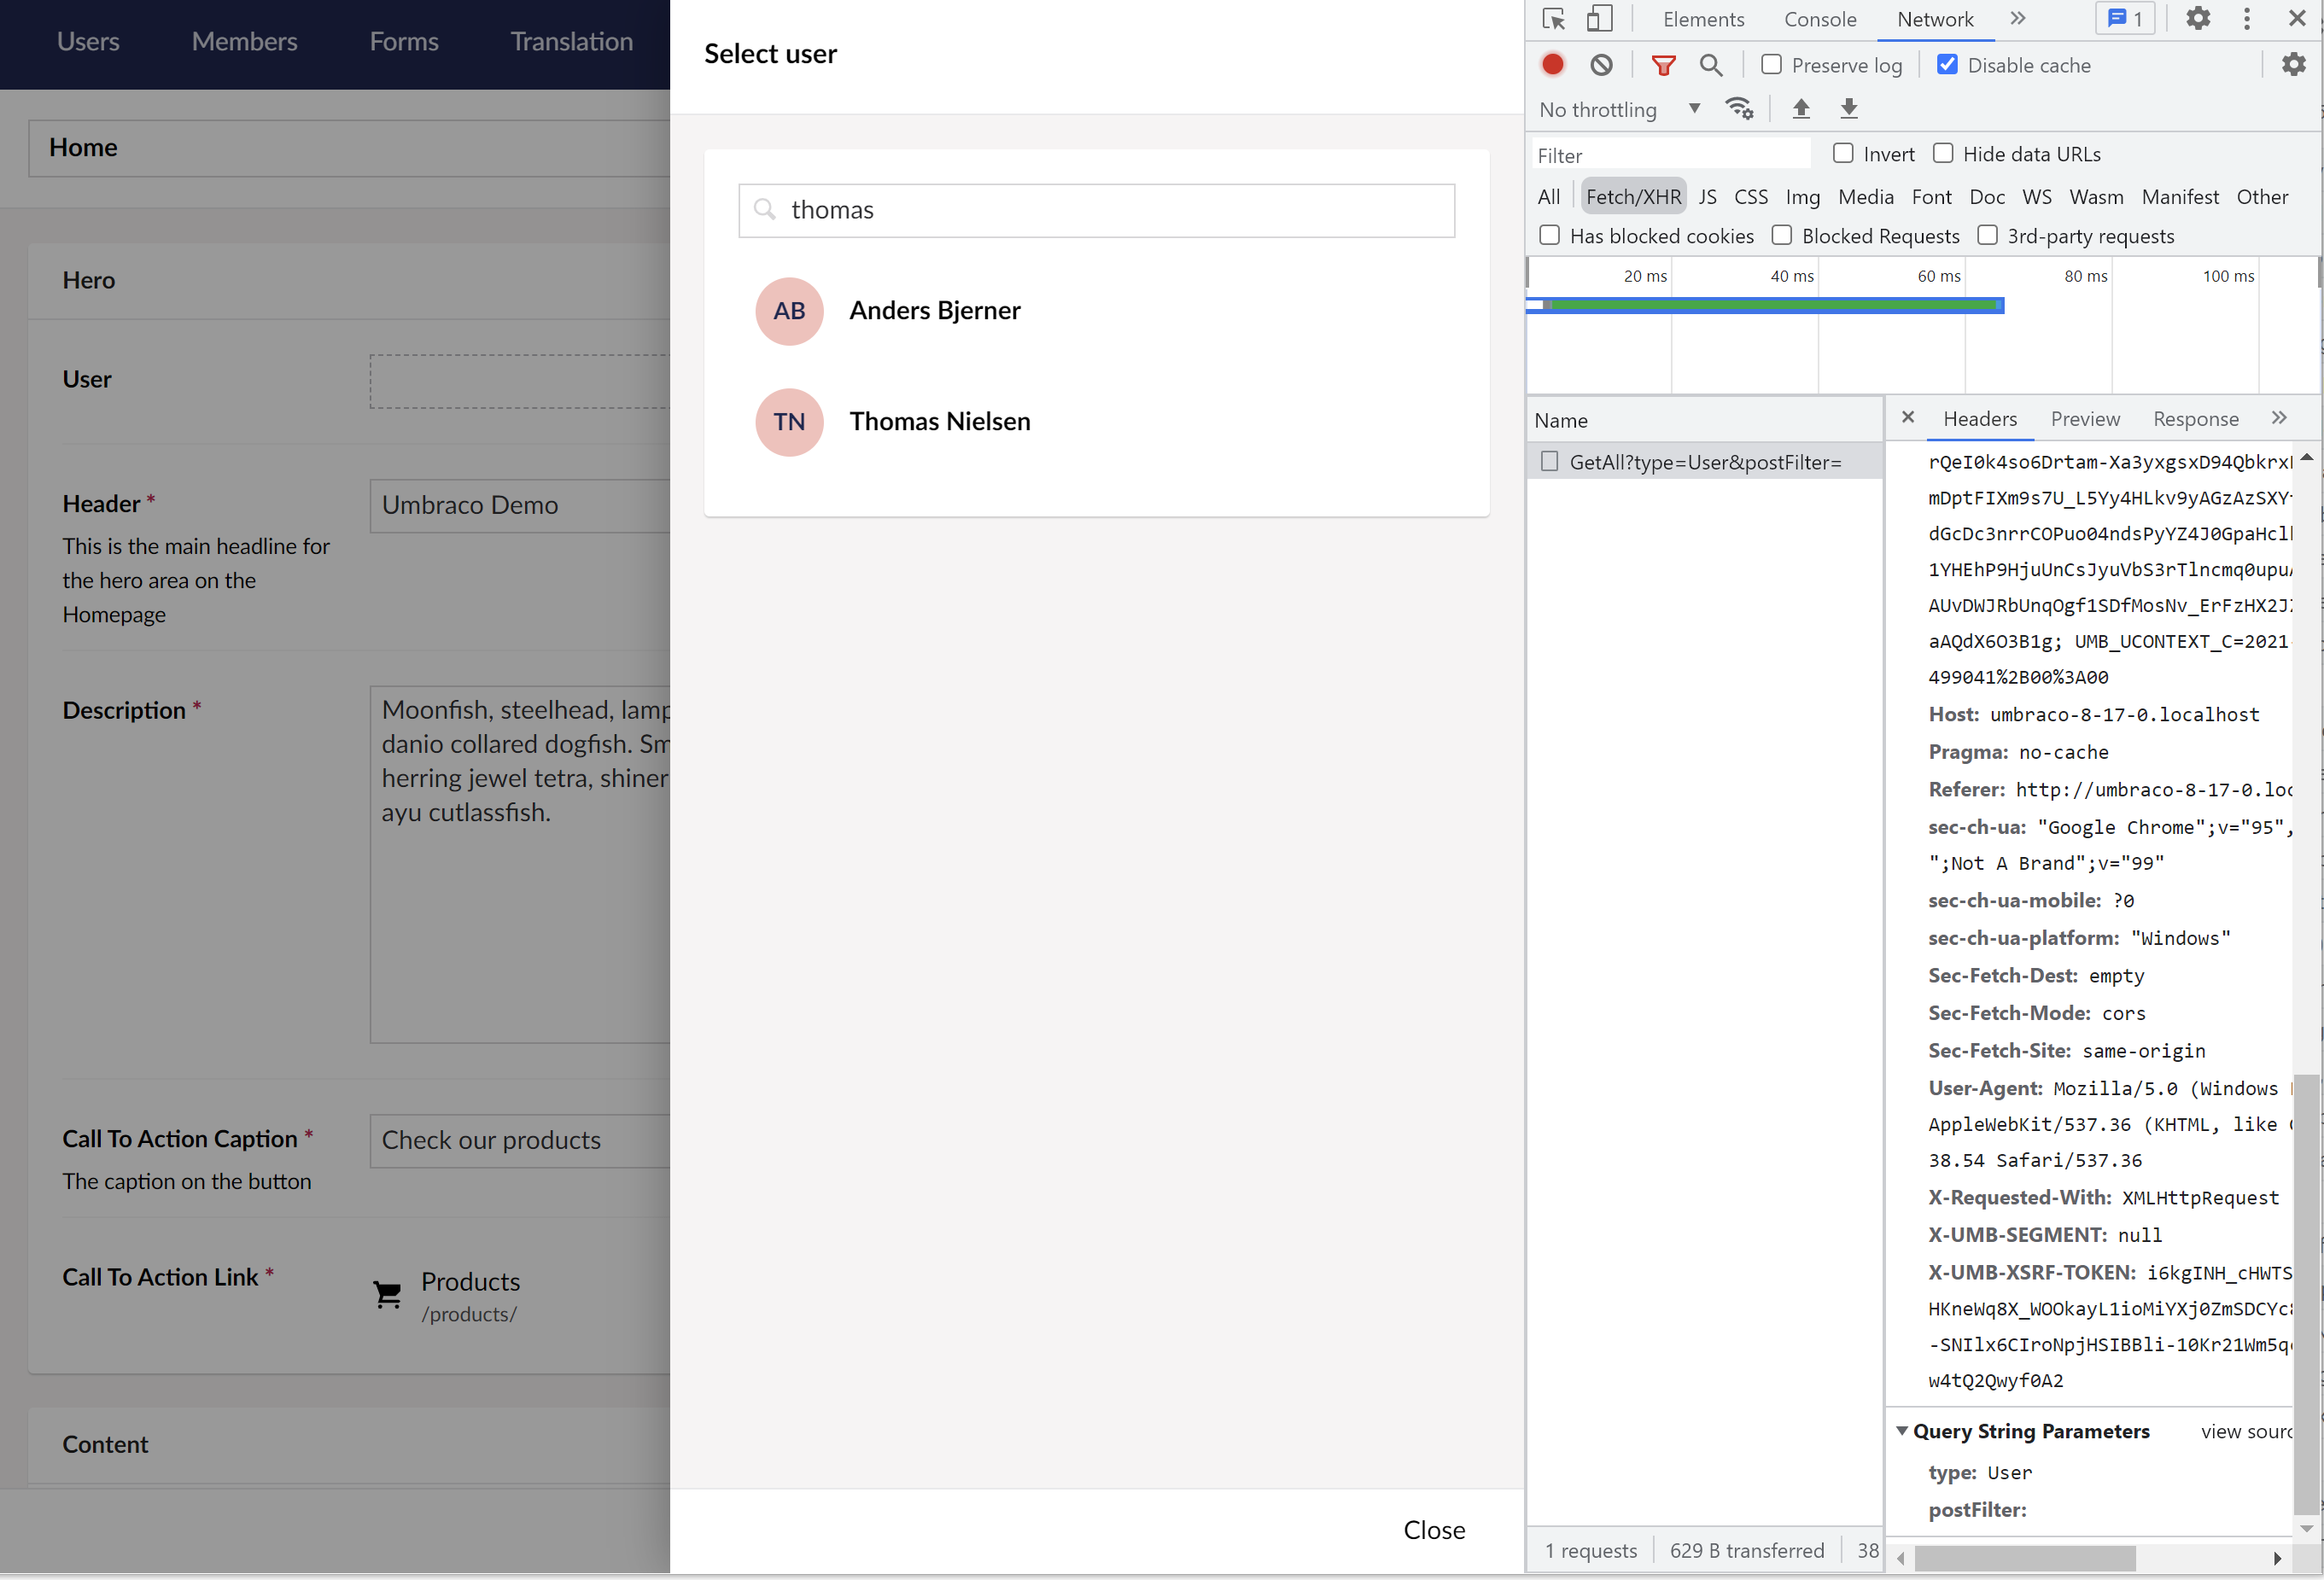Open the Console tab
This screenshot has width=2324, height=1580.
coord(1820,18)
